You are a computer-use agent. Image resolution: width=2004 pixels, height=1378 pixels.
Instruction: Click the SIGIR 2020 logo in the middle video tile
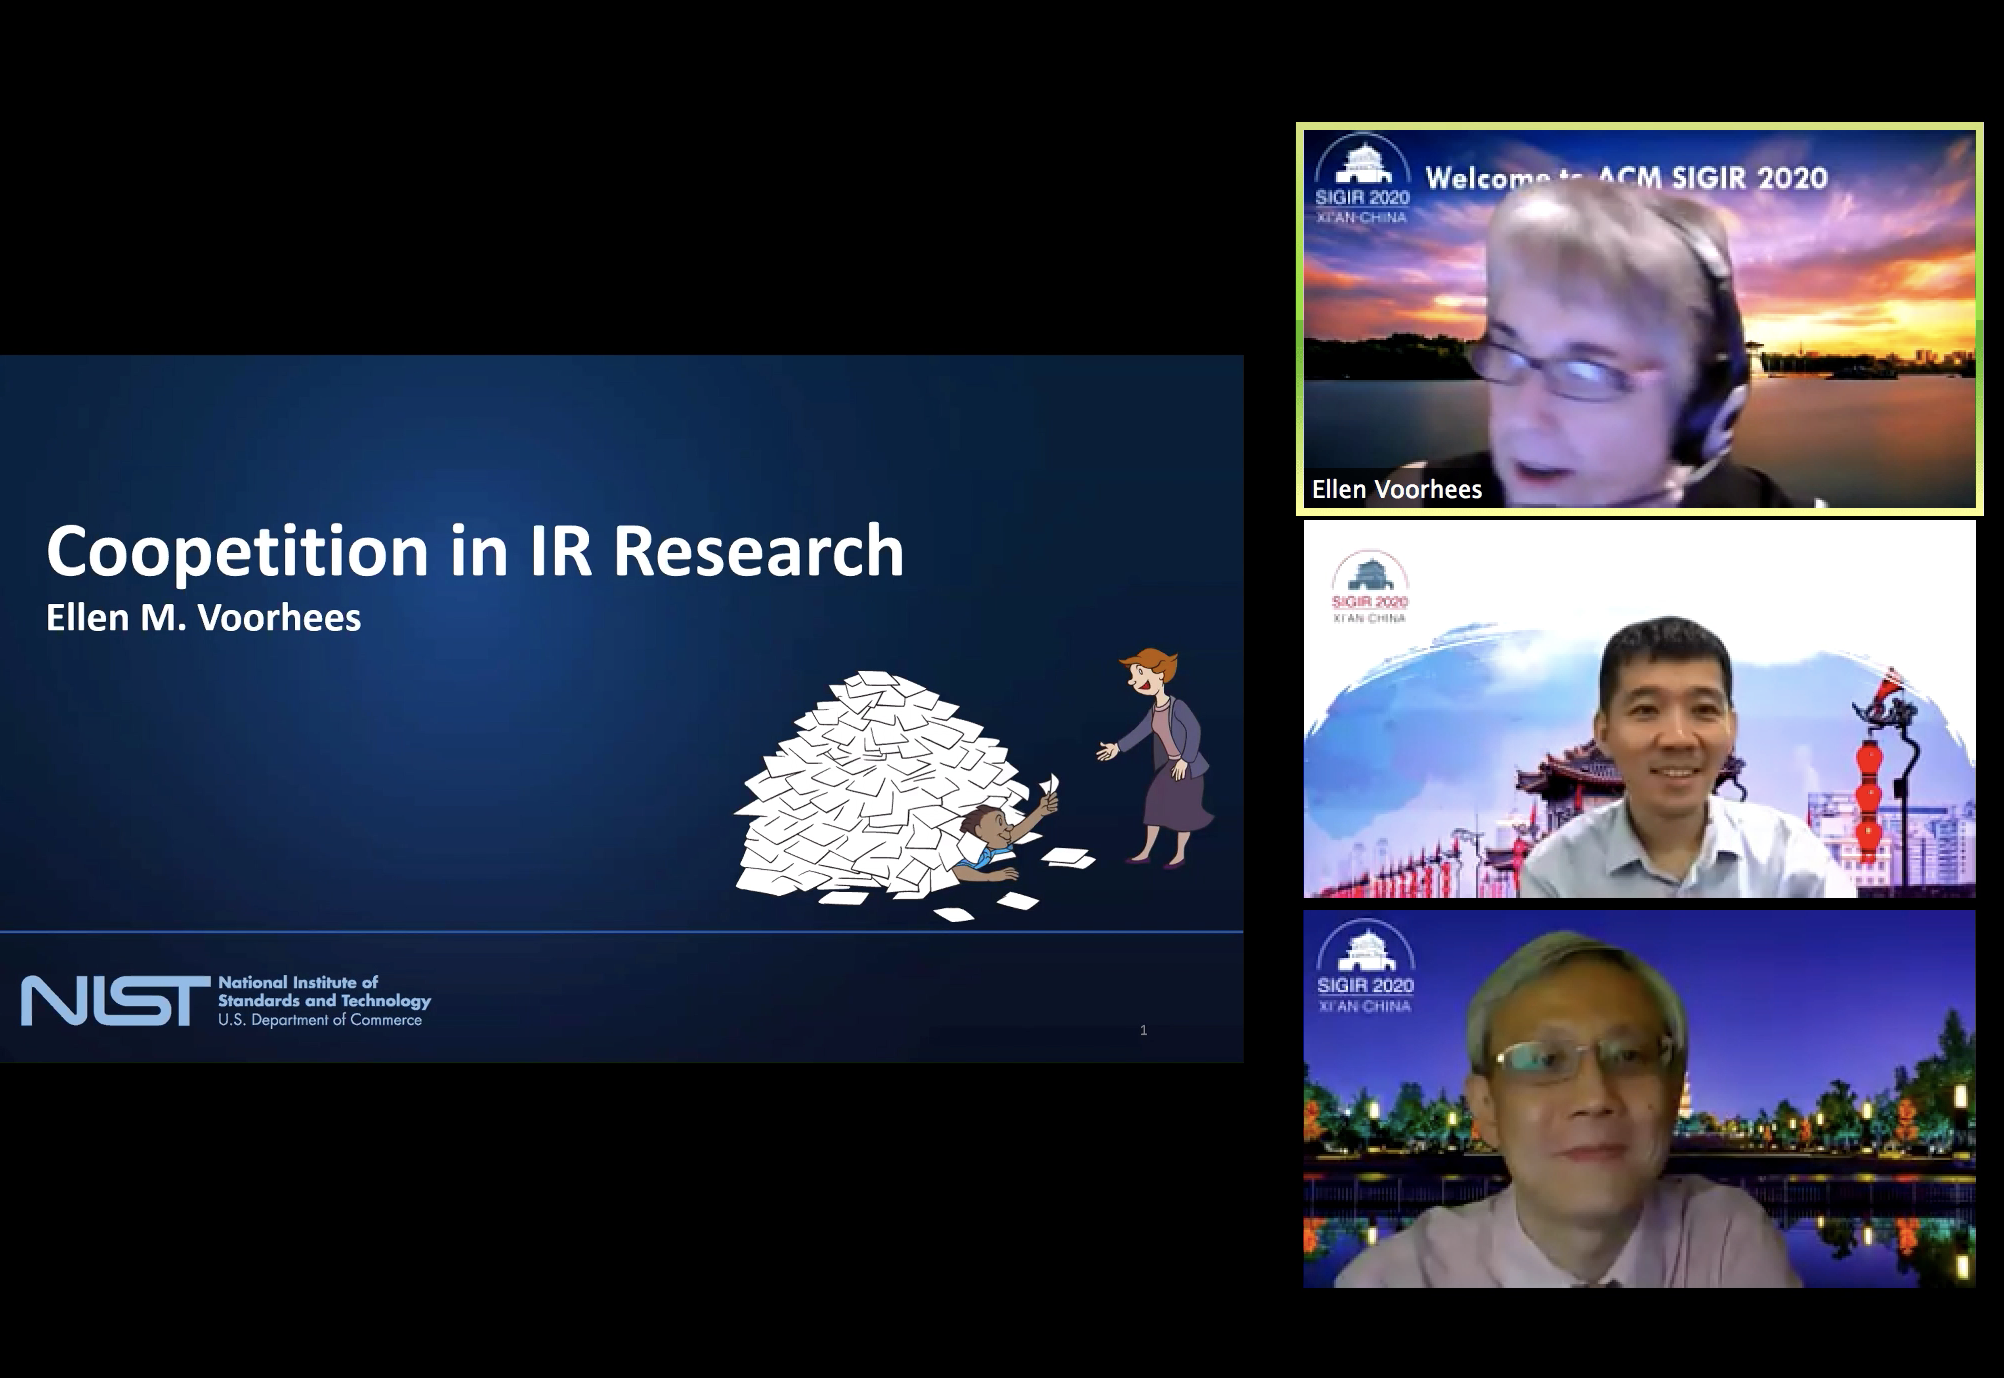point(1369,587)
